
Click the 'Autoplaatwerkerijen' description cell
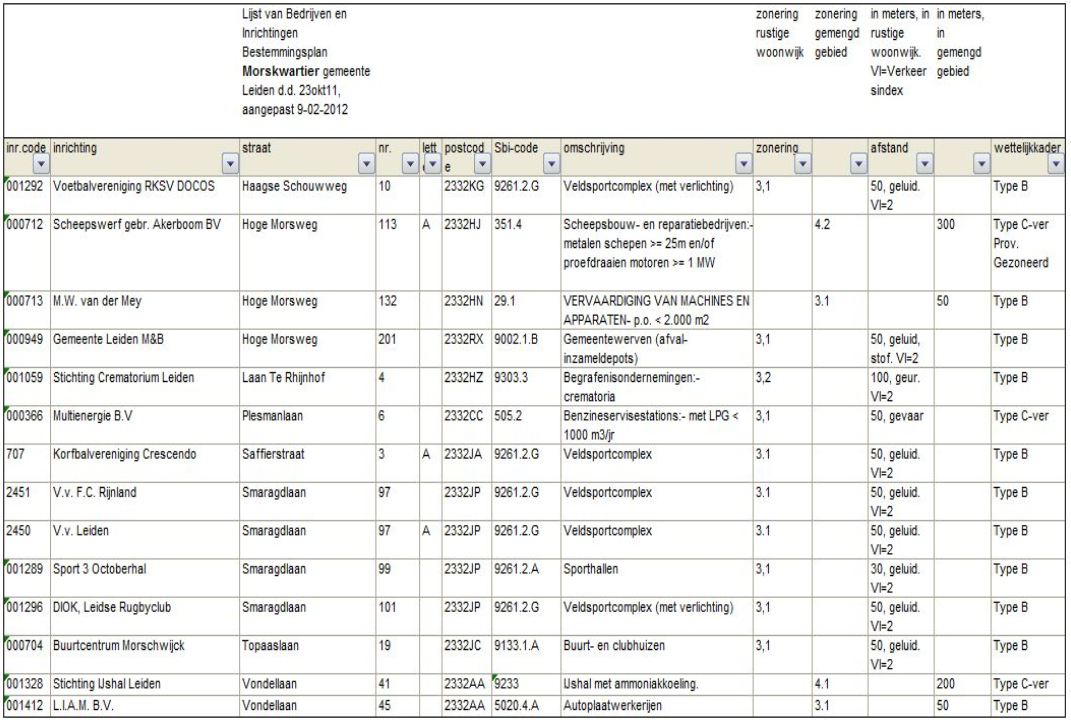click(656, 706)
